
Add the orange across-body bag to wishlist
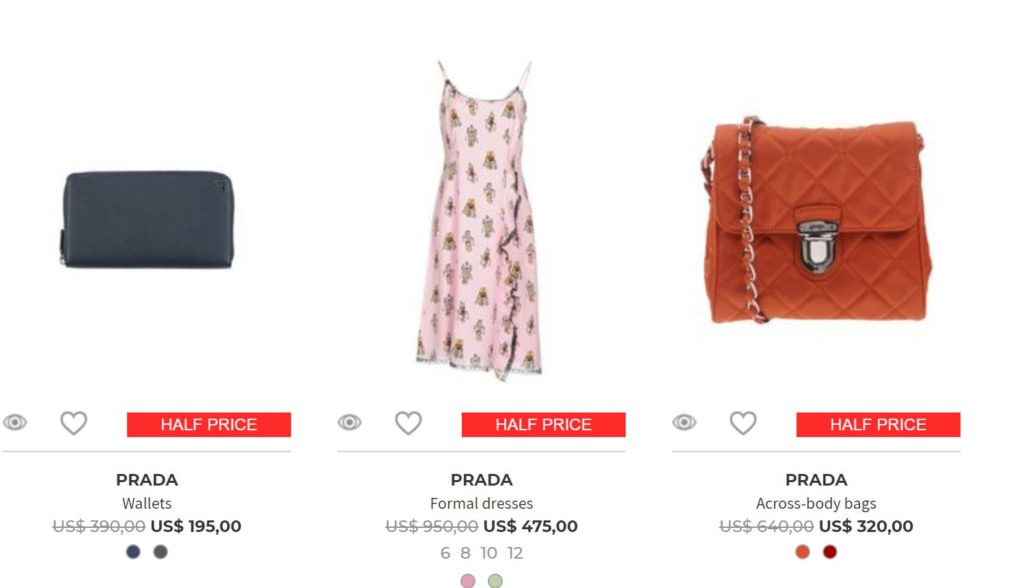(743, 423)
